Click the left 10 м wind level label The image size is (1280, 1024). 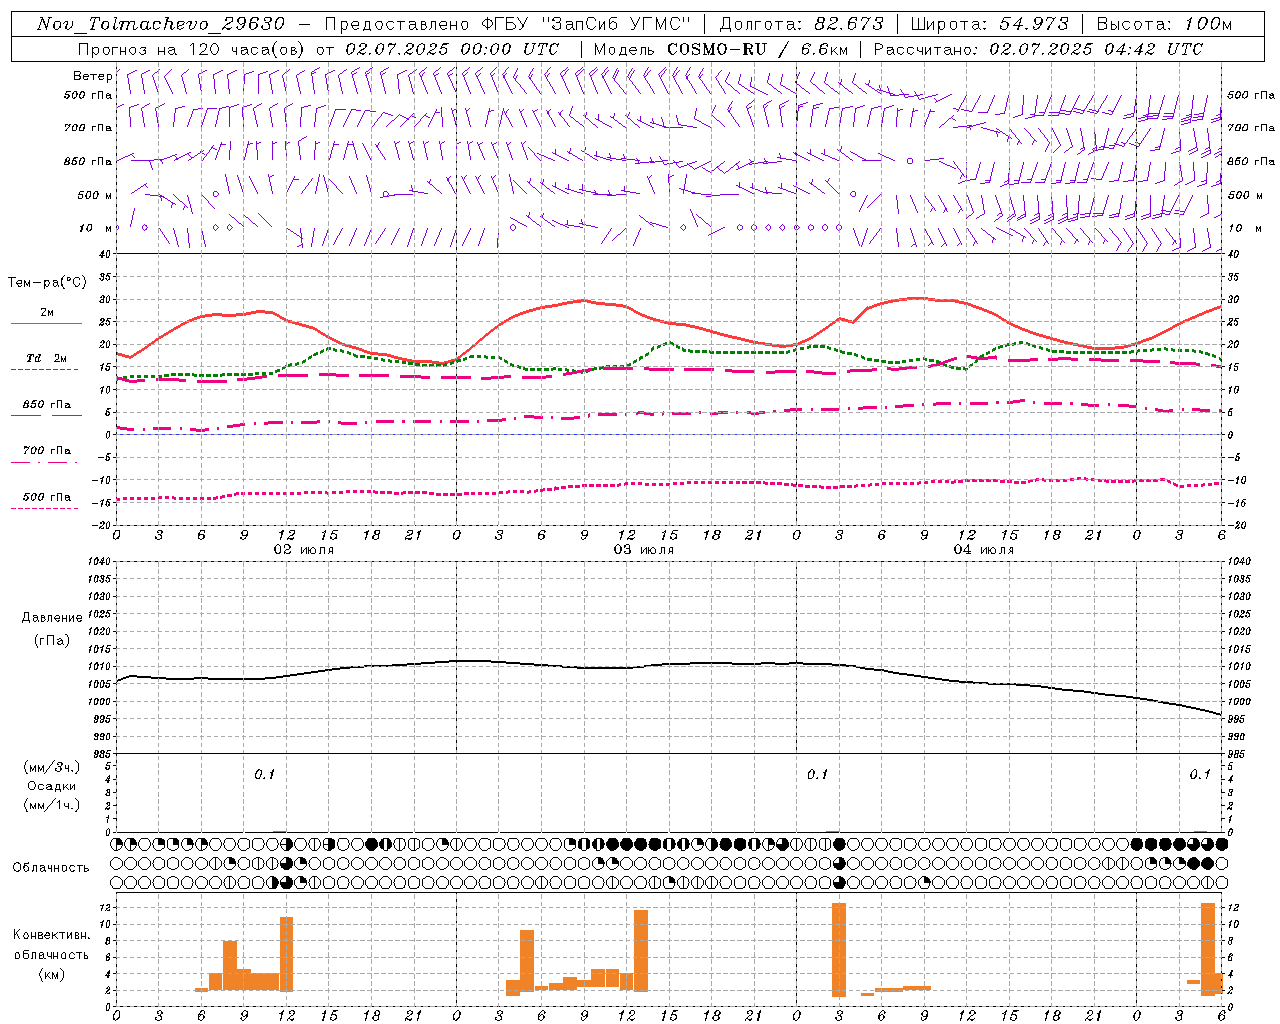95,228
